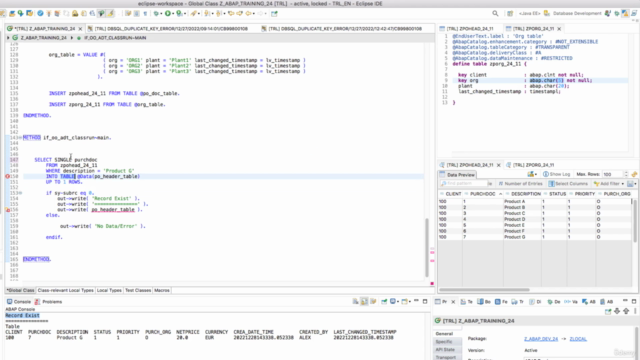Click the move-down arrow icon in Properties toolbar
Viewport: 640px width, 360px height.
click(x=617, y=311)
